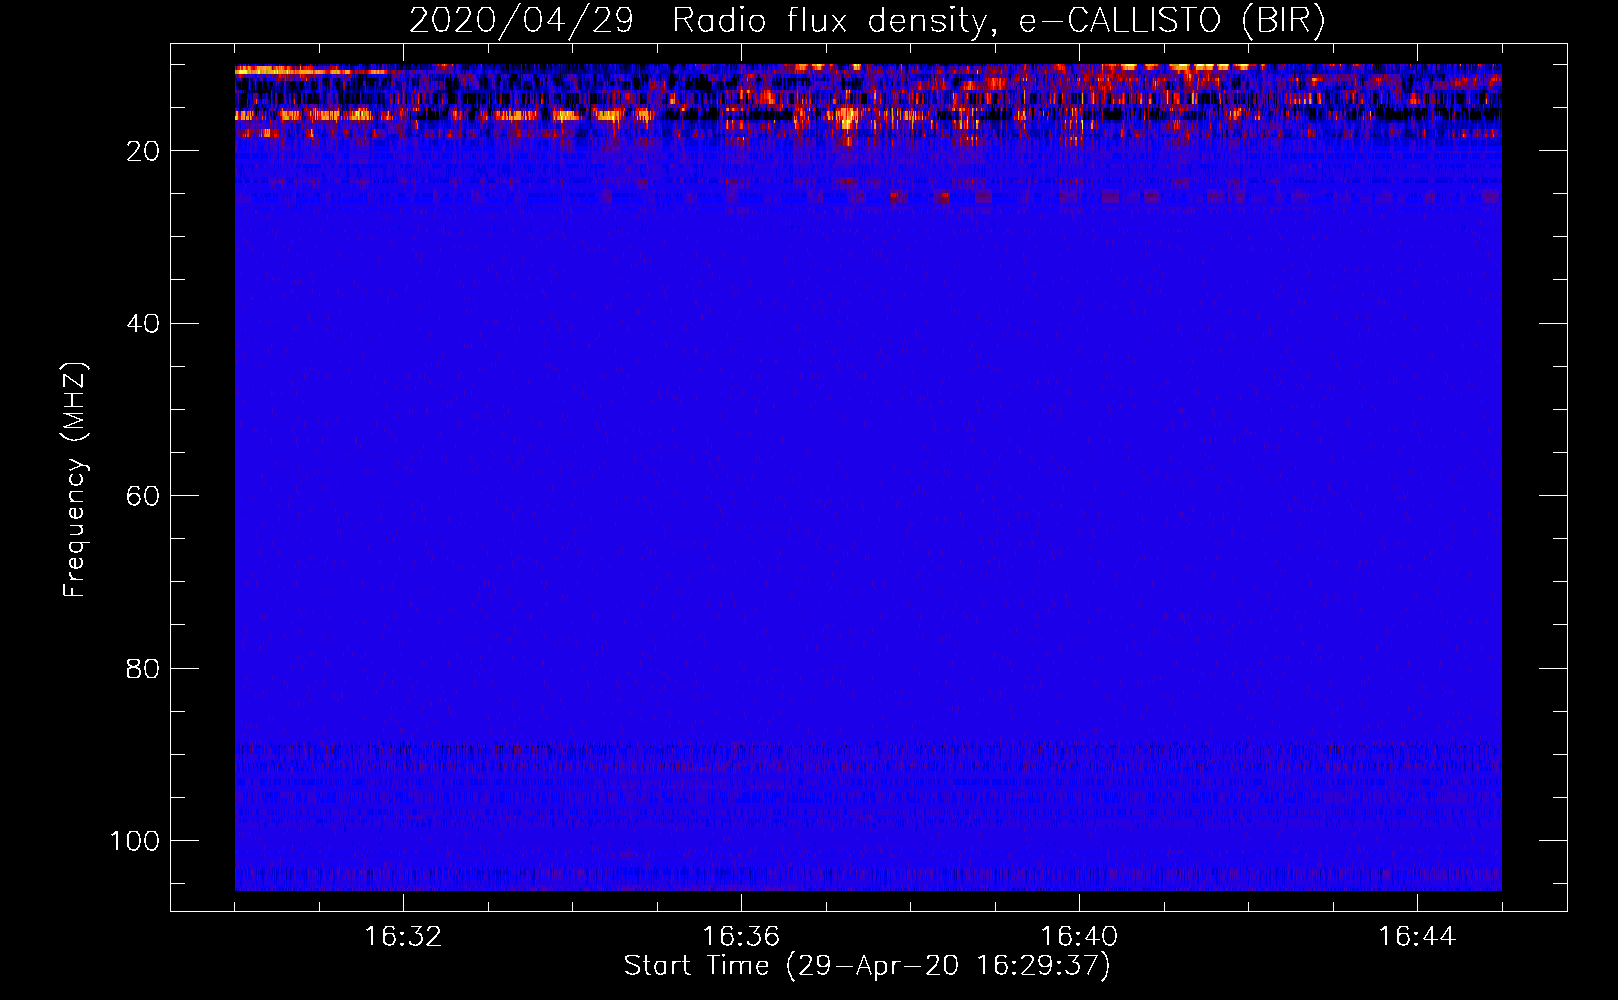The height and width of the screenshot is (1000, 1618).
Task: Click the plot title "Radio flux density, e-CALLISTO (BIR)"
Action: [999, 21]
